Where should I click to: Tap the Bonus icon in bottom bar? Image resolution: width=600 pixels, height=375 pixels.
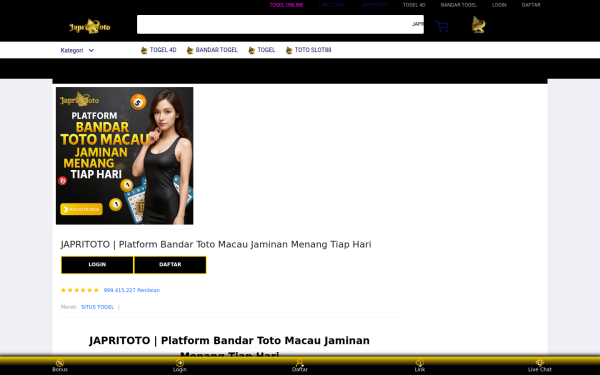click(60, 363)
